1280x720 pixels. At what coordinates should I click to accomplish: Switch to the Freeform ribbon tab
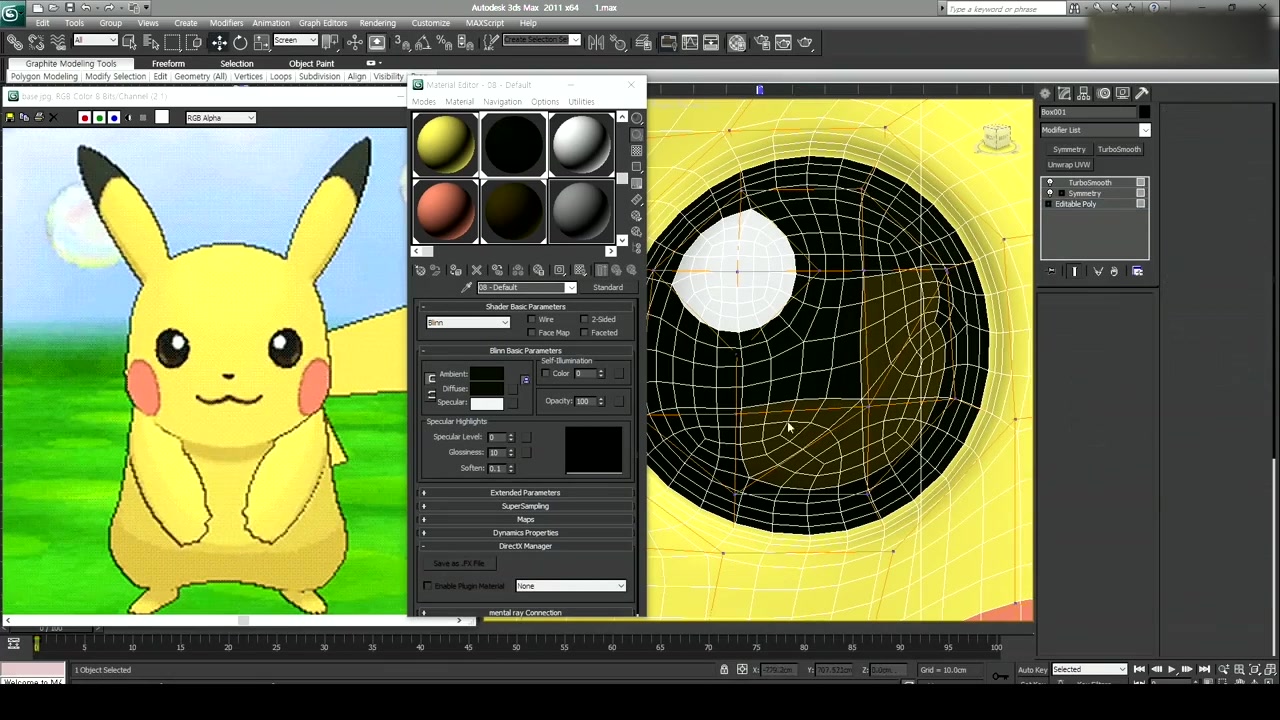click(168, 63)
